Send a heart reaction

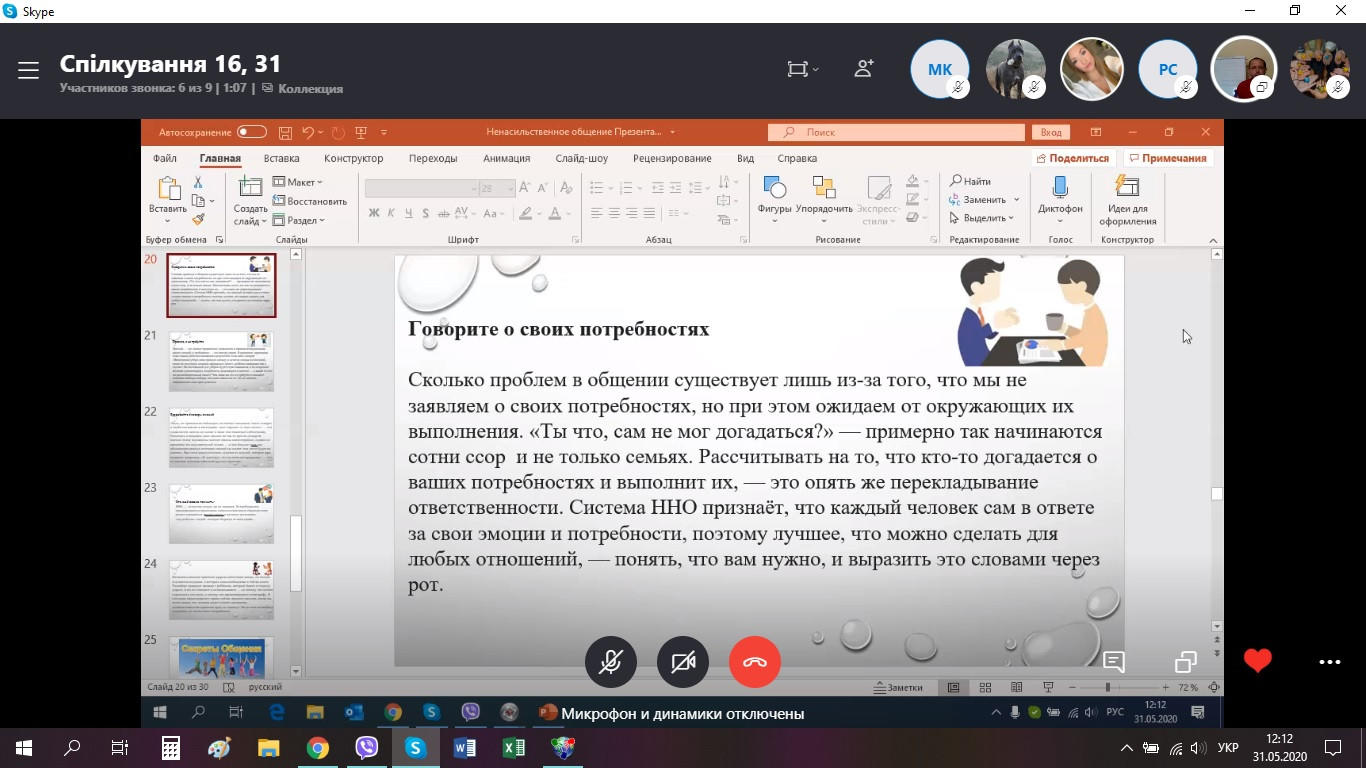1257,661
